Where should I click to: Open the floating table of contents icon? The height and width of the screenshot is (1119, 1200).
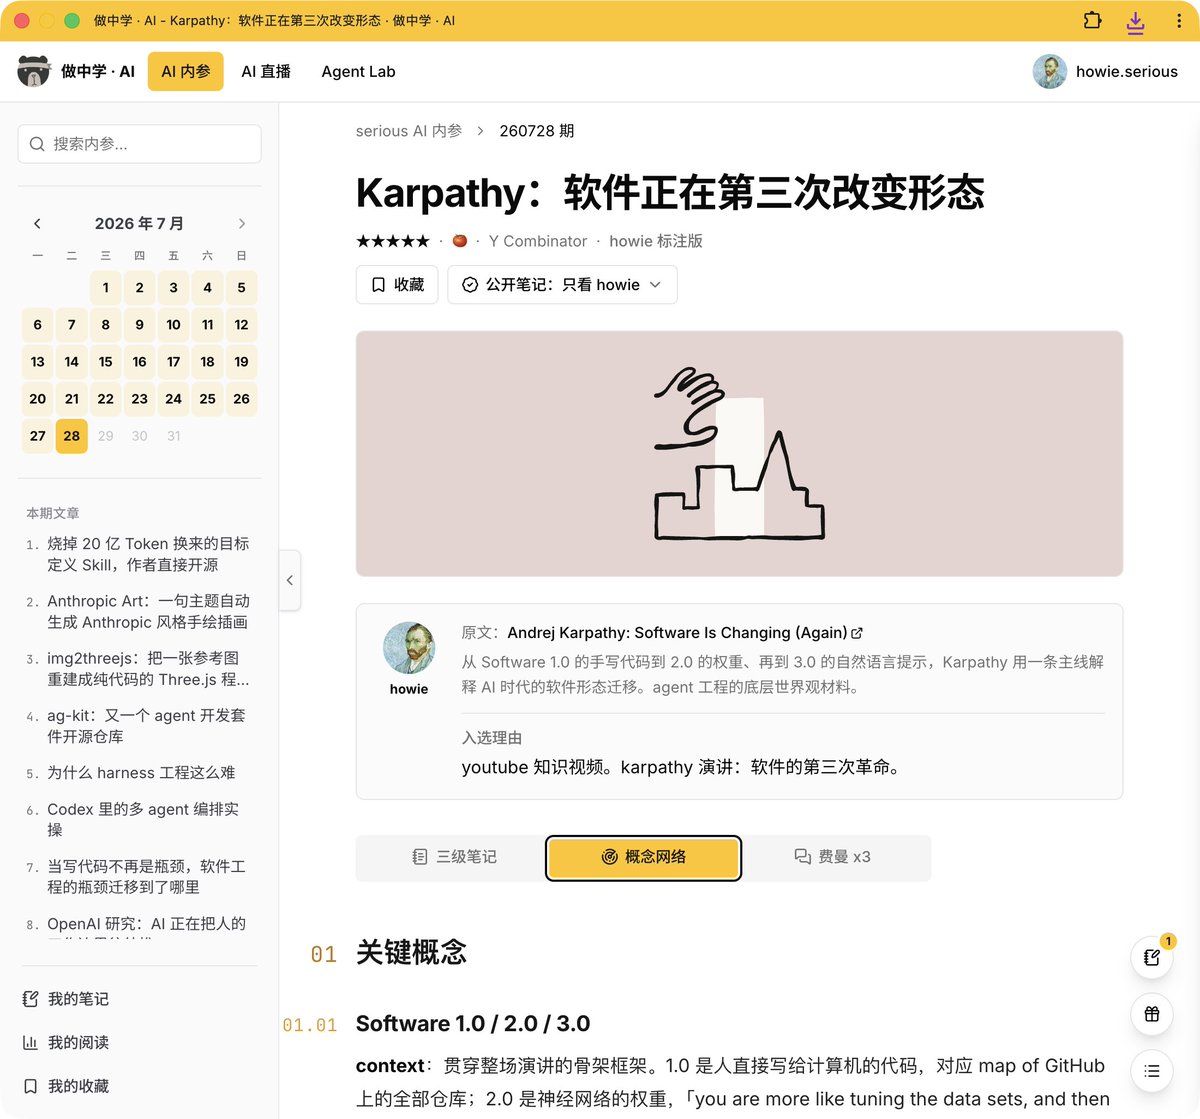click(1151, 1071)
